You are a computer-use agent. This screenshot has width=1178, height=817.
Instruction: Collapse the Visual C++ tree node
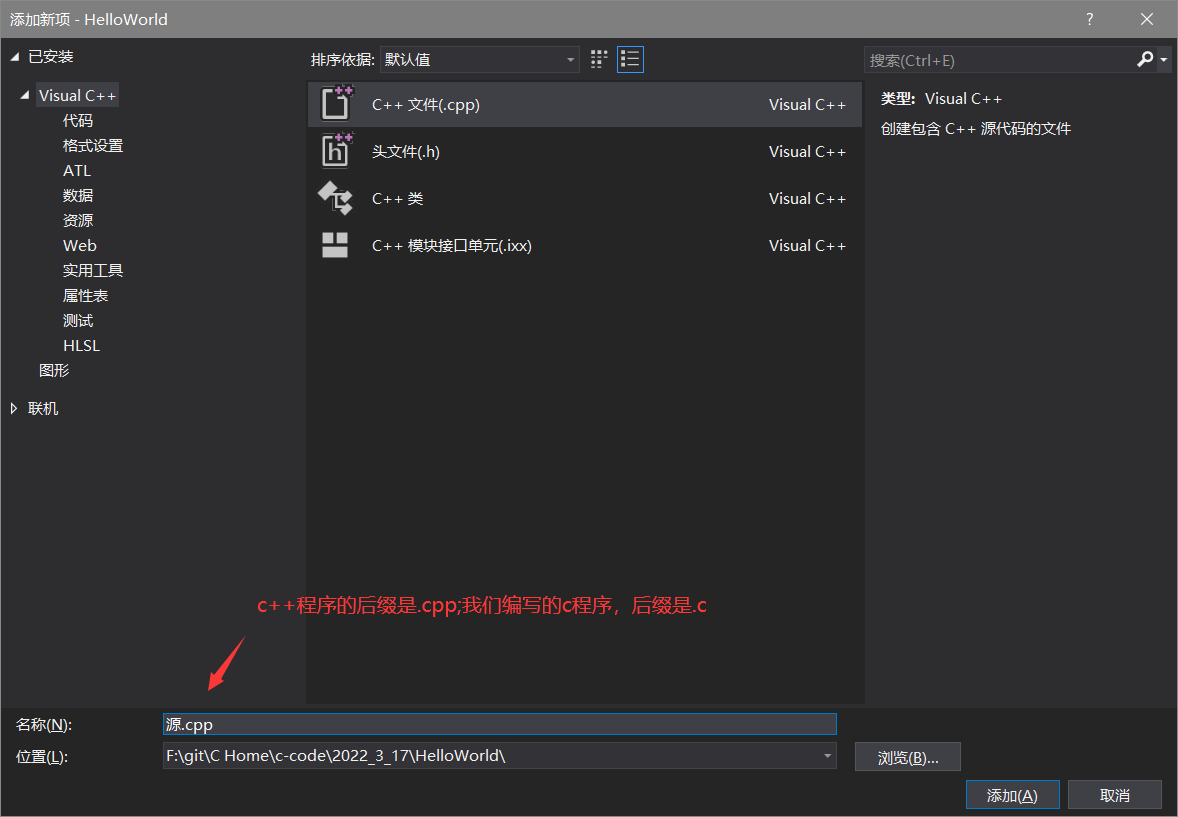coord(25,95)
